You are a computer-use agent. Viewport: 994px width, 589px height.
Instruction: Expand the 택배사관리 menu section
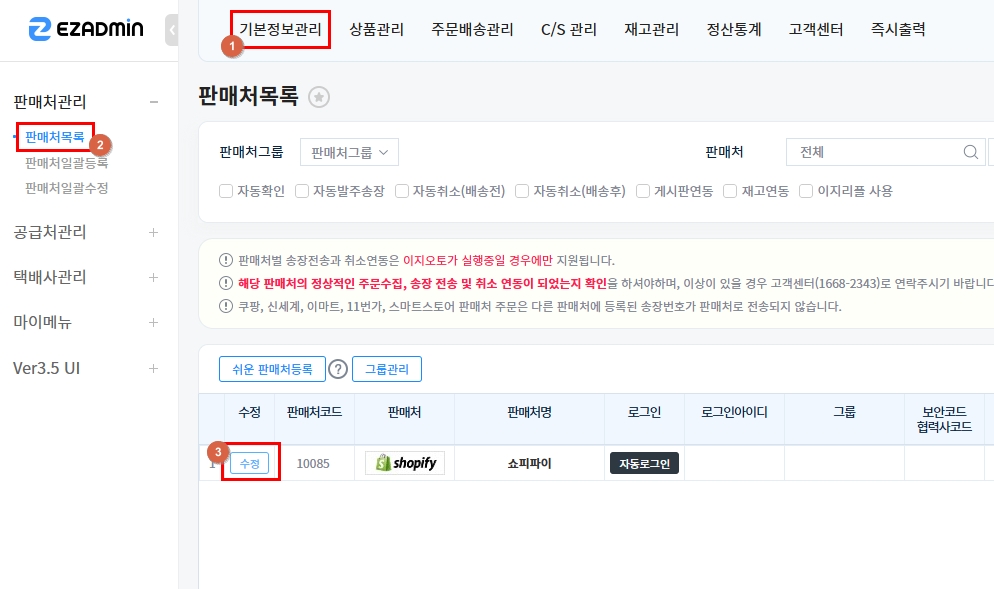(153, 277)
